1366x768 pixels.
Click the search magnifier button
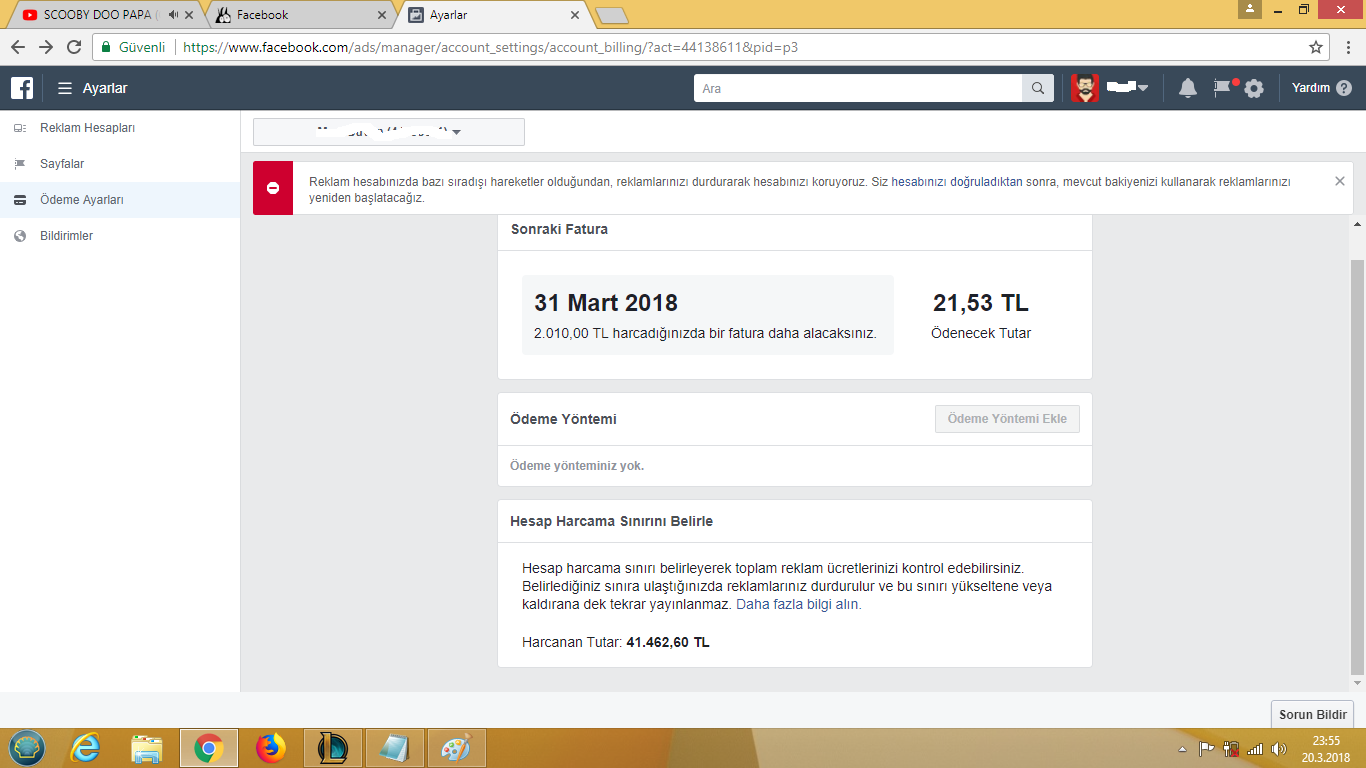(1038, 88)
